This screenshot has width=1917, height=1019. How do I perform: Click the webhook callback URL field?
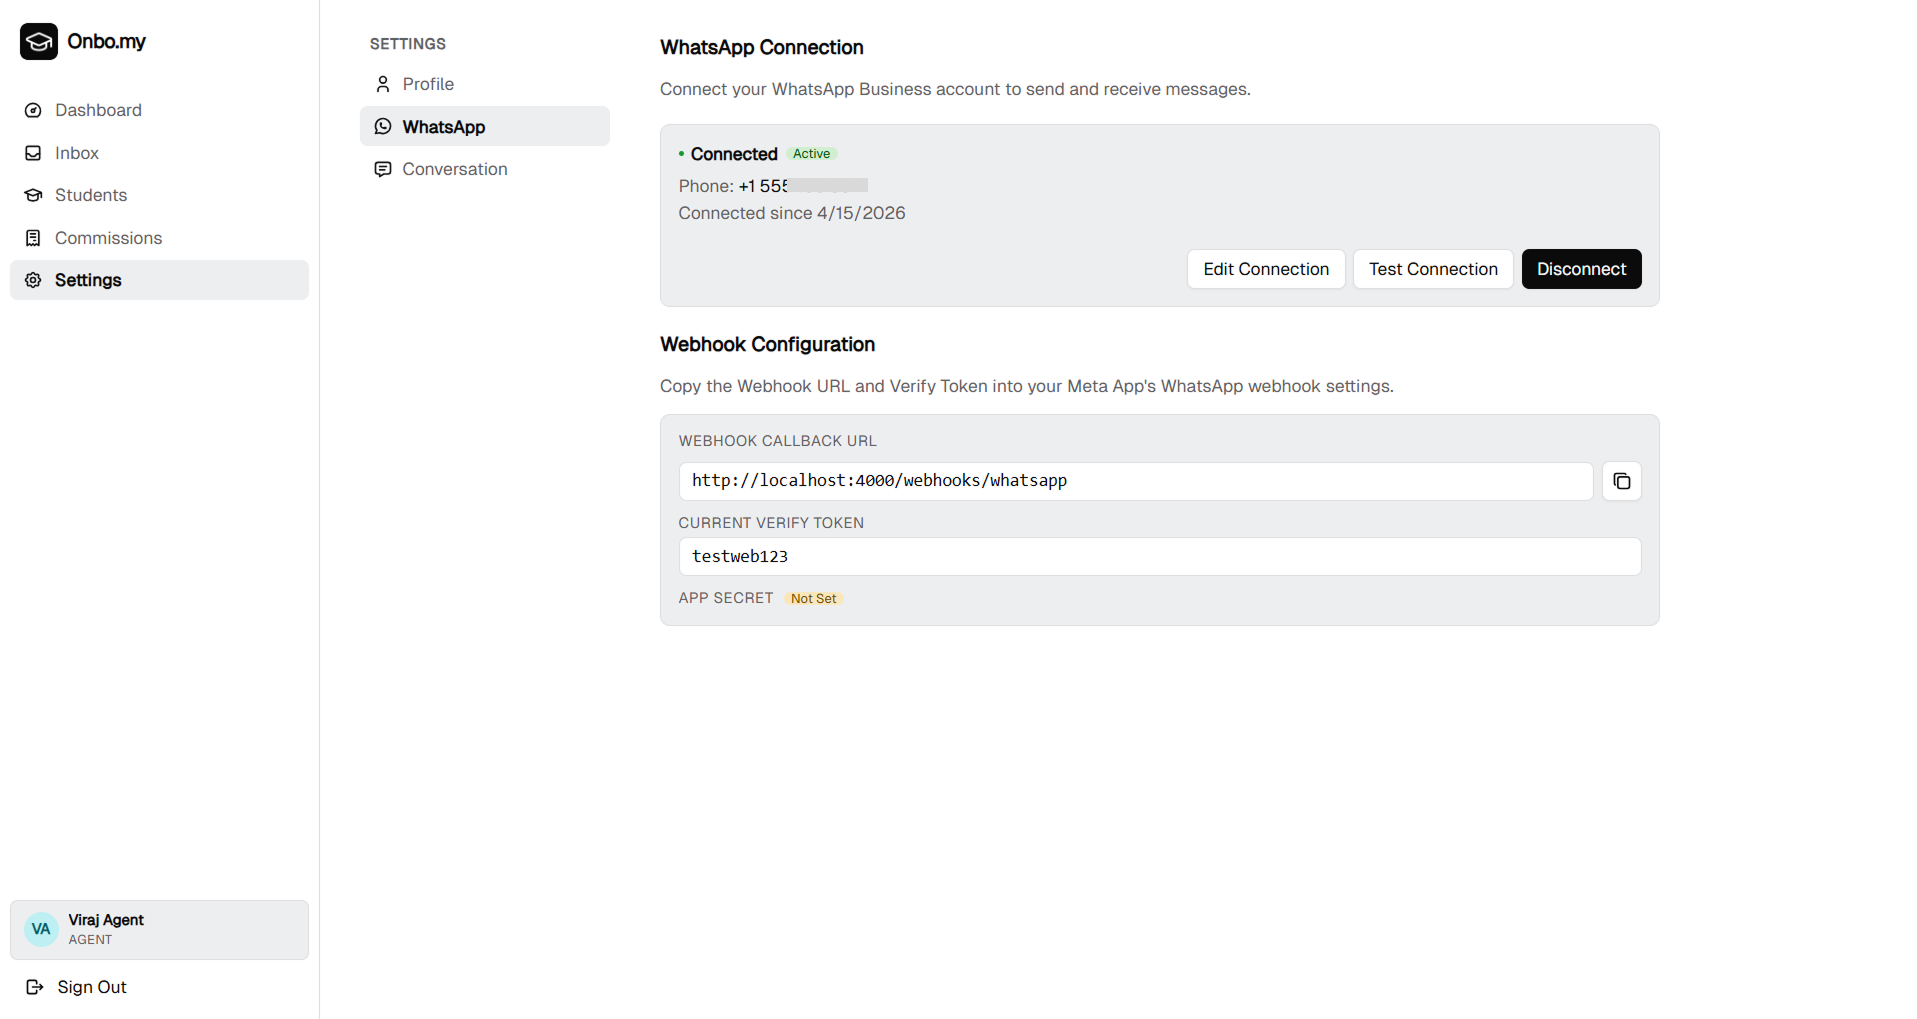pyautogui.click(x=1135, y=481)
